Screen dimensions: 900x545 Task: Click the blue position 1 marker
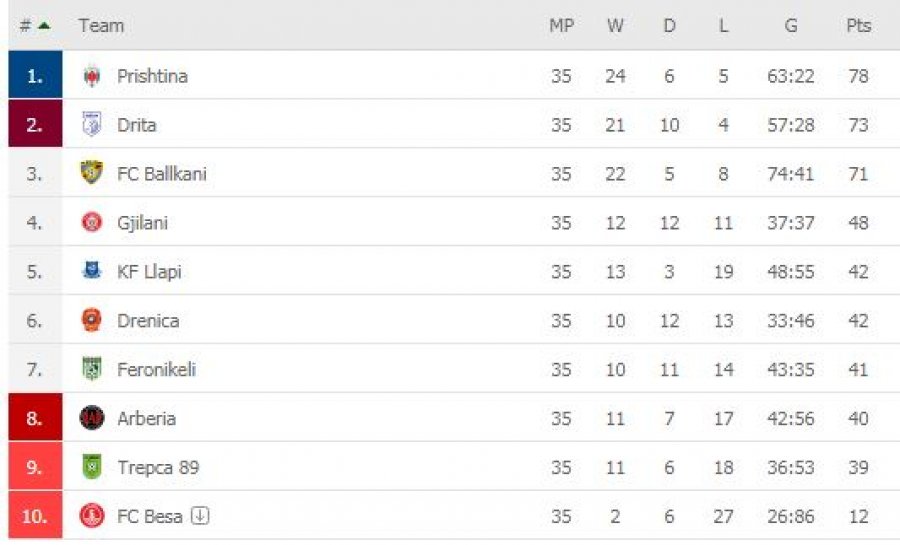[x=35, y=75]
